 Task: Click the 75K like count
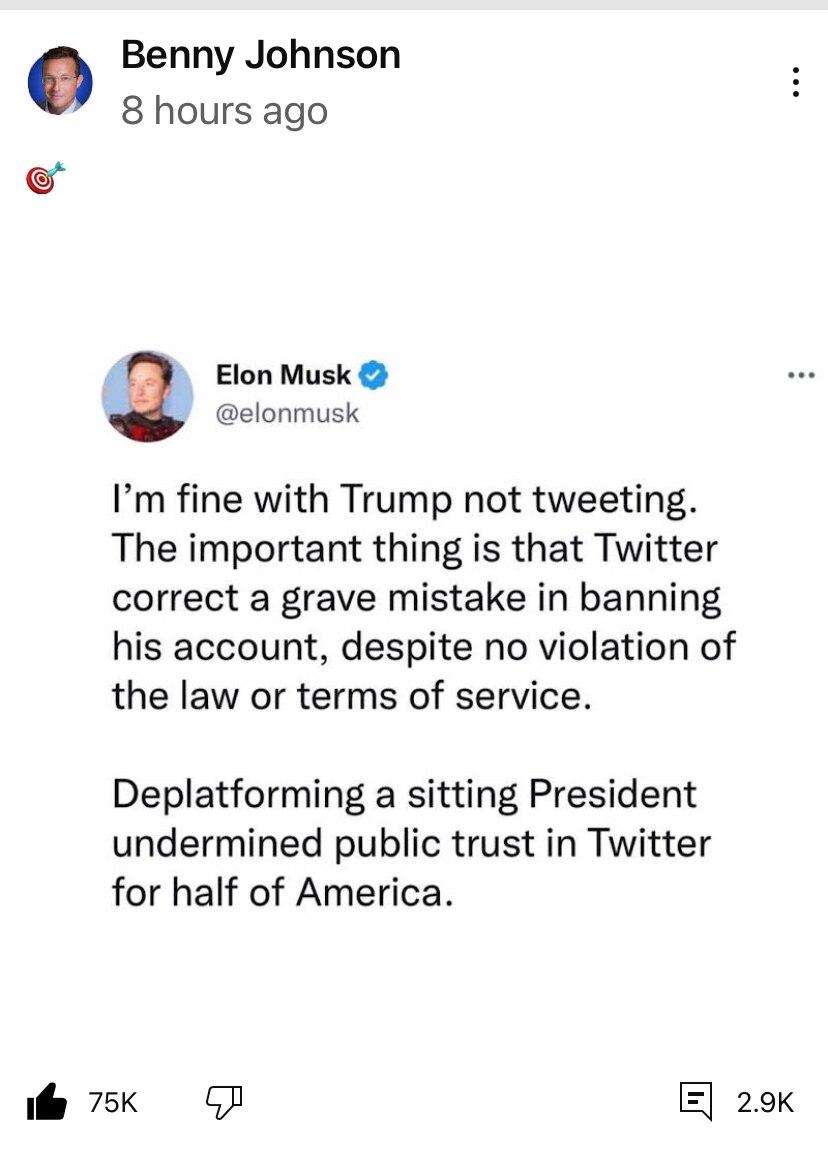(112, 1103)
